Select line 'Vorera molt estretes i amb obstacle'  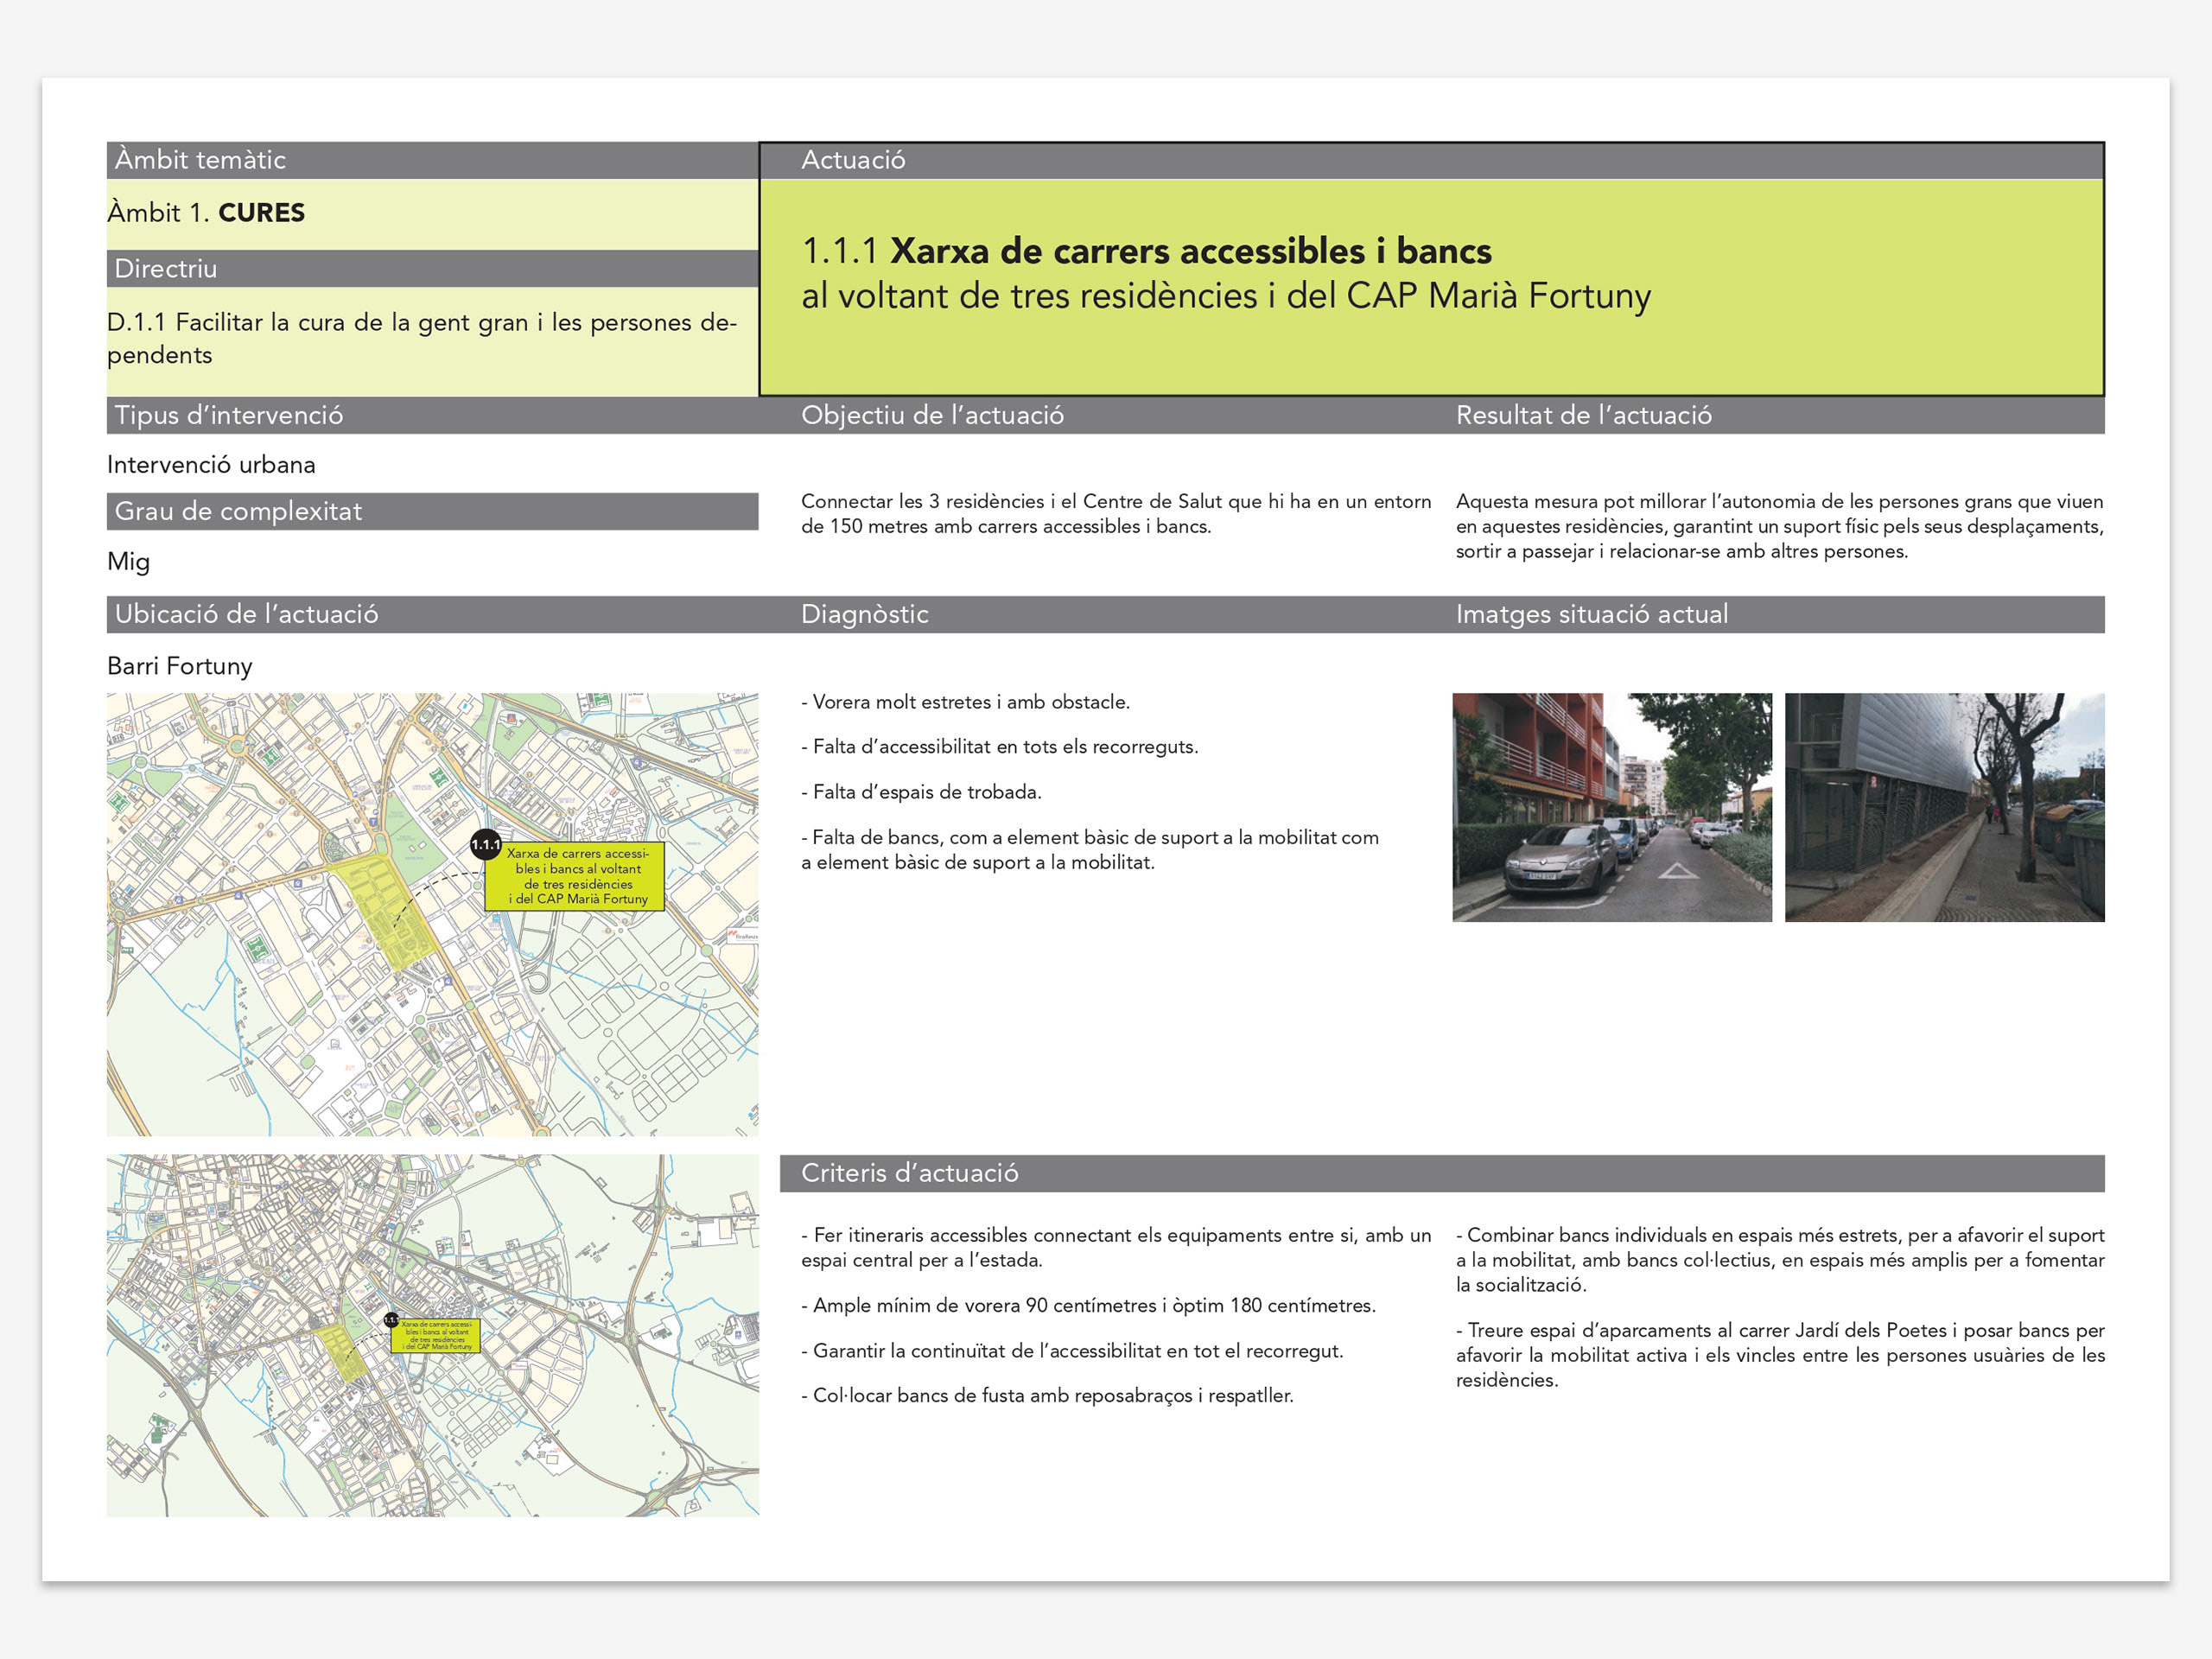[x=965, y=702]
